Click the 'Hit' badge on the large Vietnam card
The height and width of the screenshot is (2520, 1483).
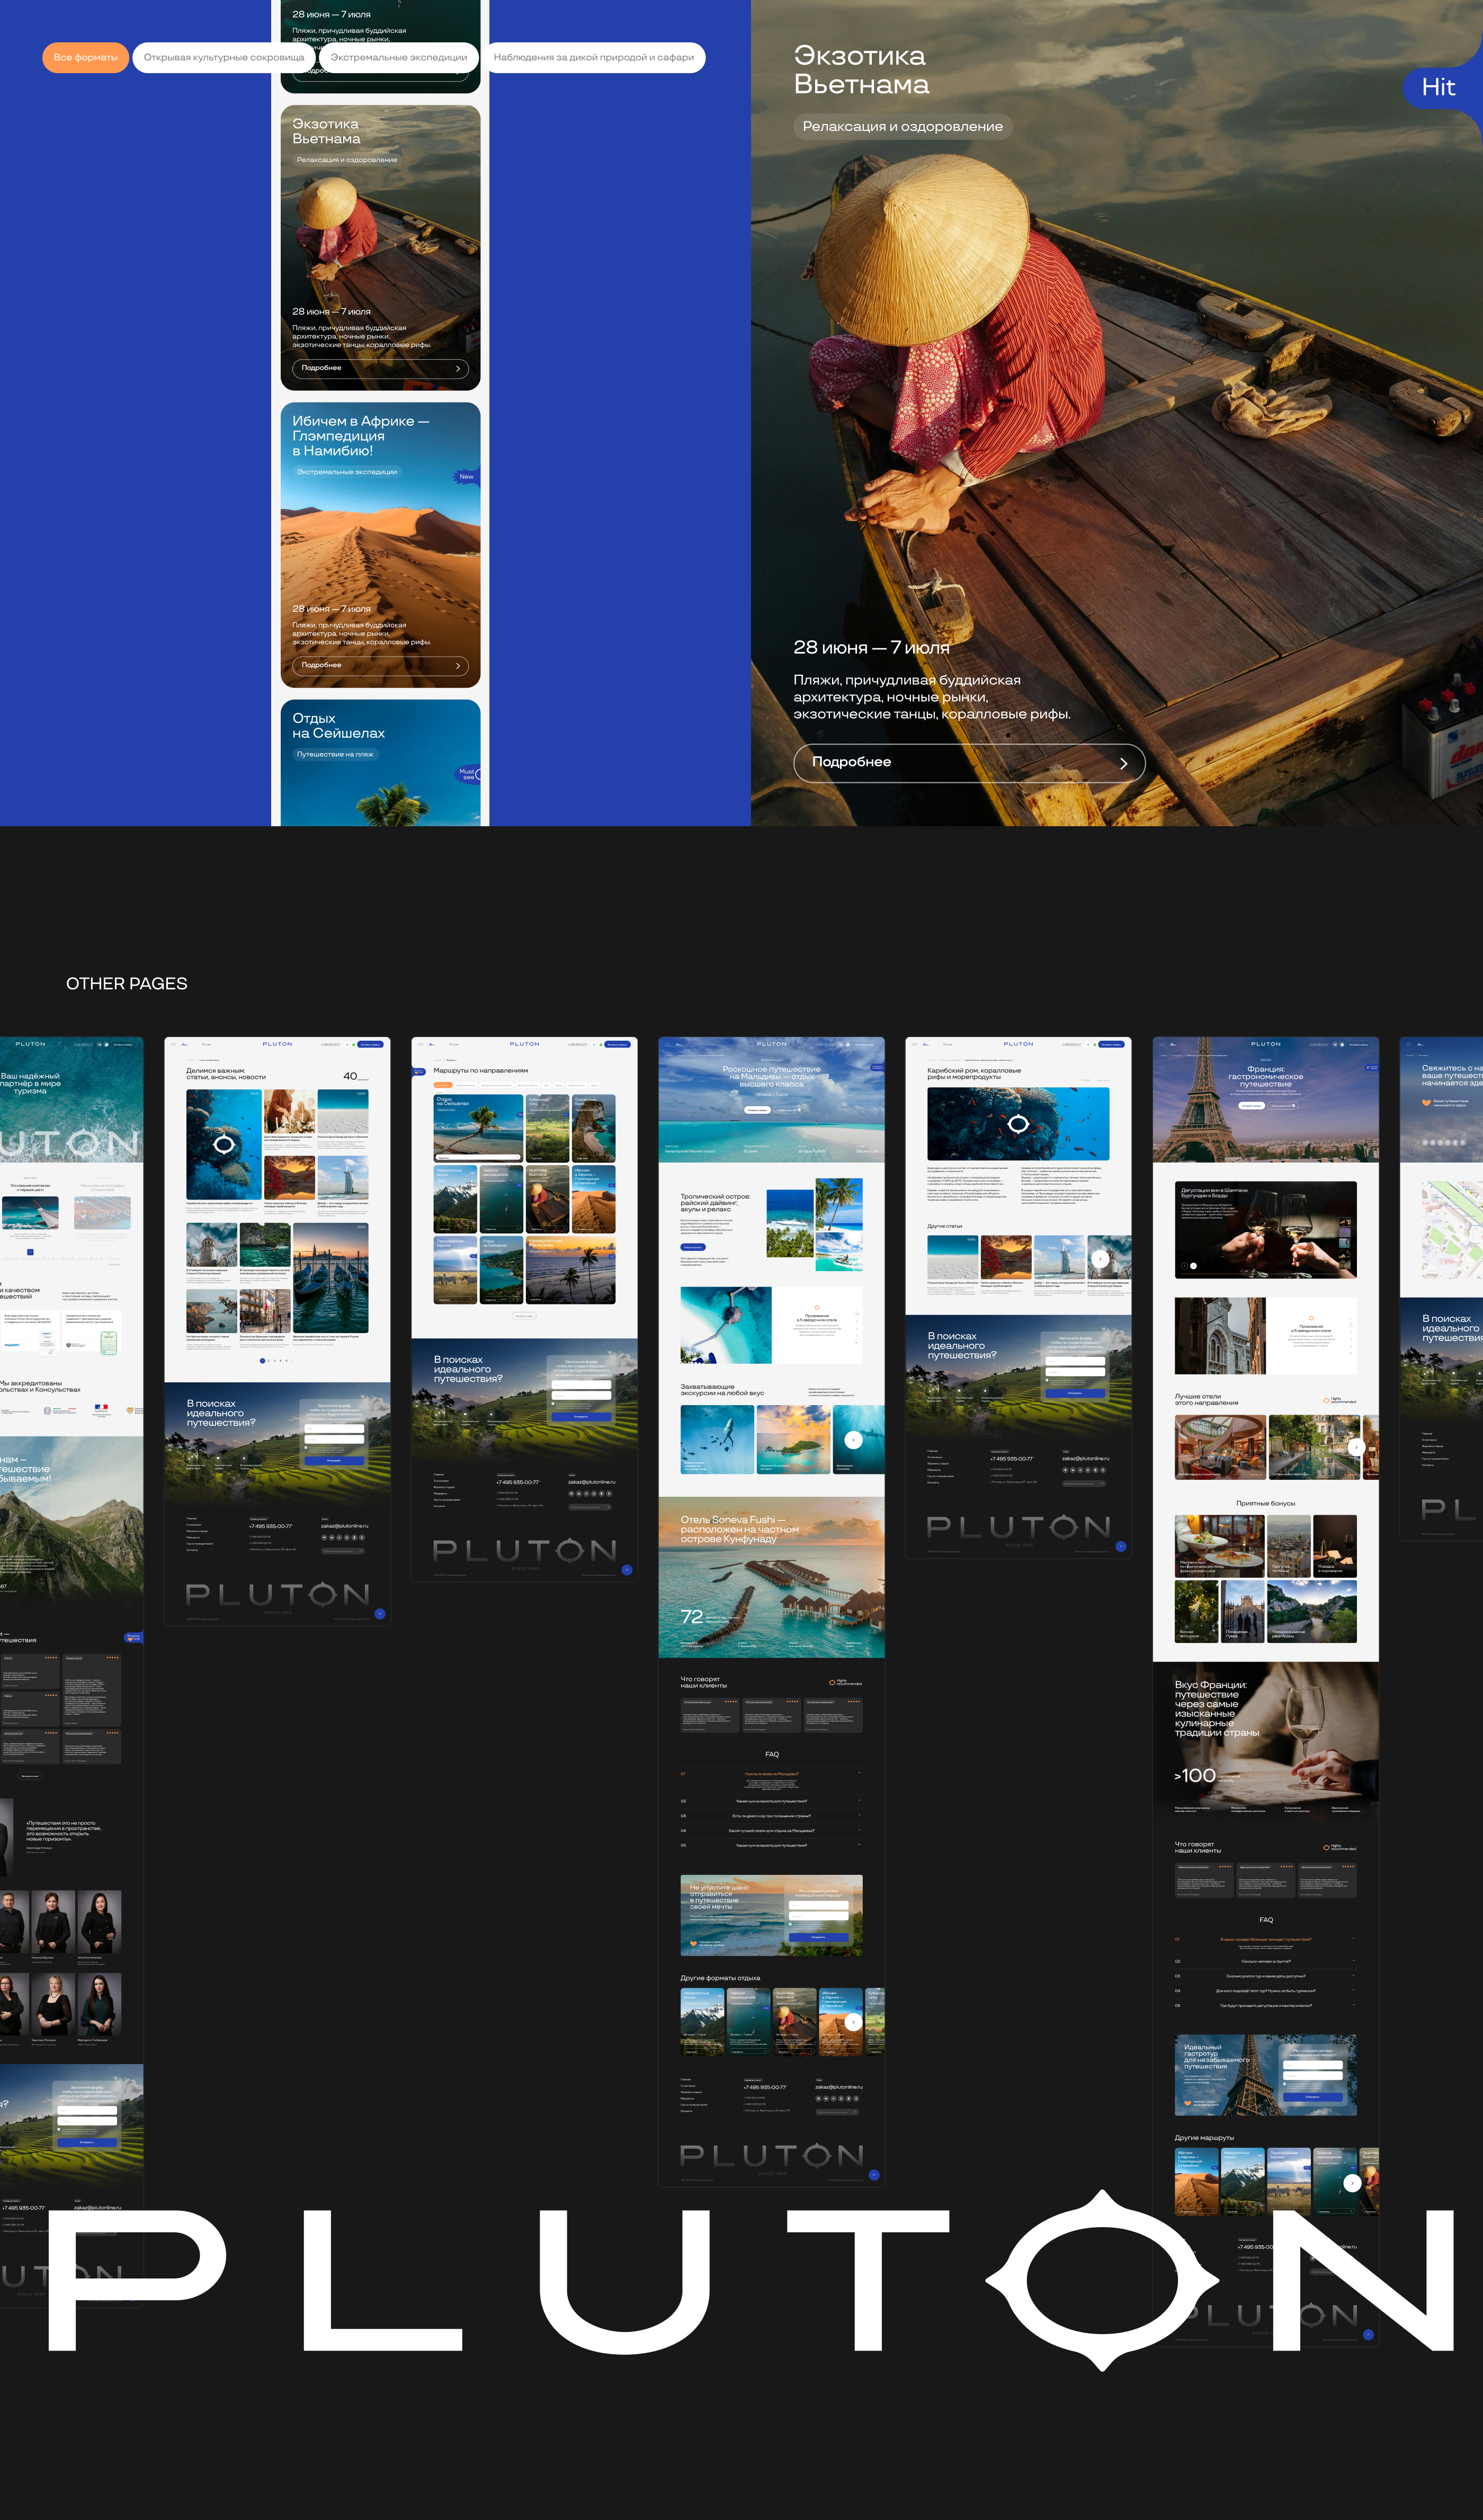[1440, 87]
